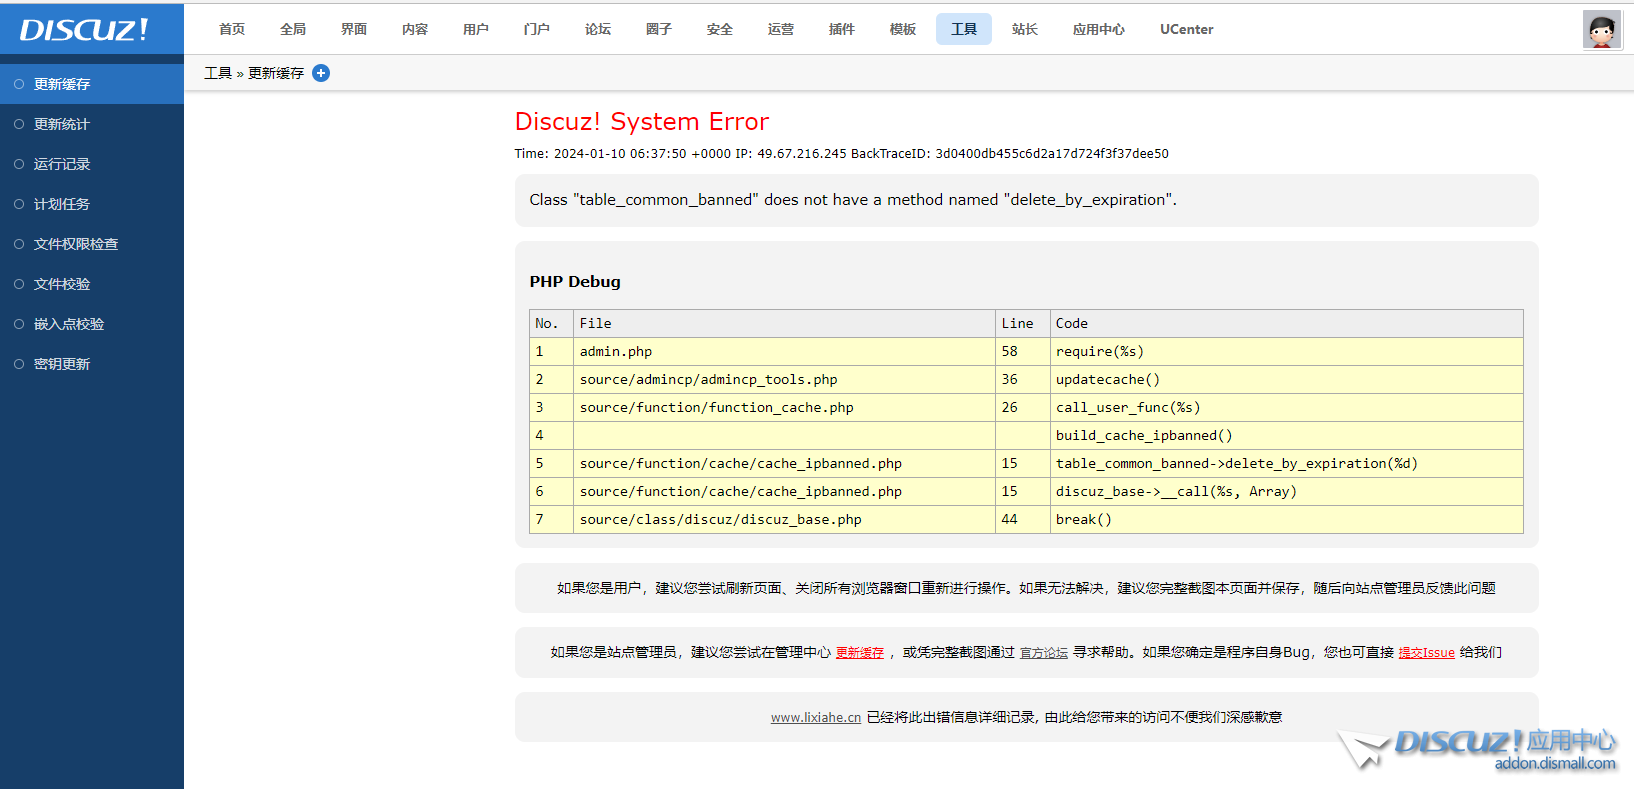Click the 提交Issue link

pyautogui.click(x=1426, y=653)
